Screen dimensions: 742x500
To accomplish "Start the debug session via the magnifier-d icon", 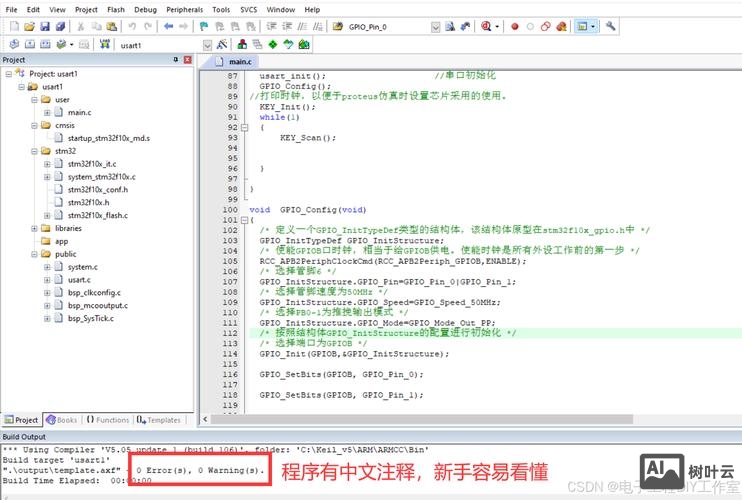I will [486, 26].
